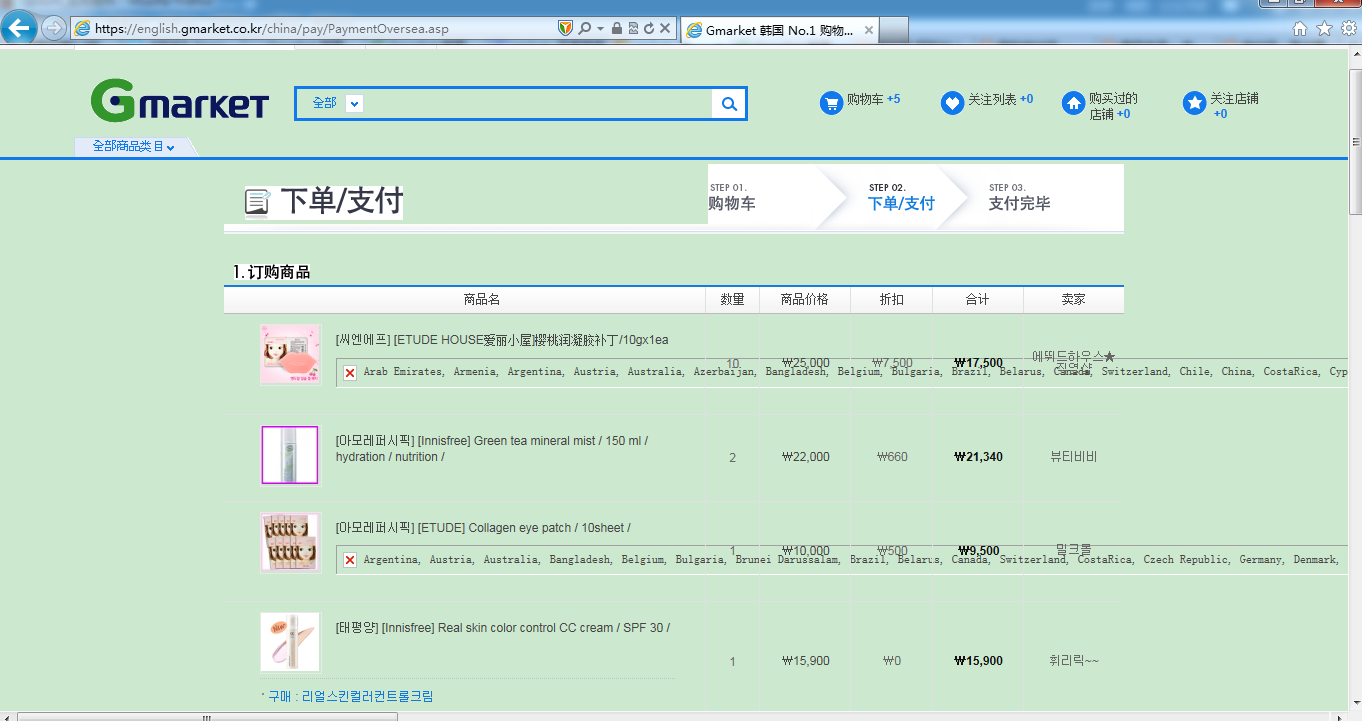Click the STEP 01 购物车 step
This screenshot has width=1362, height=721.
(x=732, y=197)
